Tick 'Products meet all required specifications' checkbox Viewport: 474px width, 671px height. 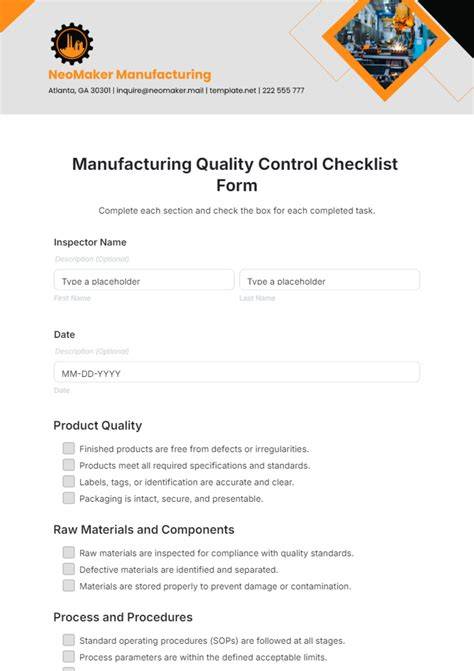click(x=68, y=465)
